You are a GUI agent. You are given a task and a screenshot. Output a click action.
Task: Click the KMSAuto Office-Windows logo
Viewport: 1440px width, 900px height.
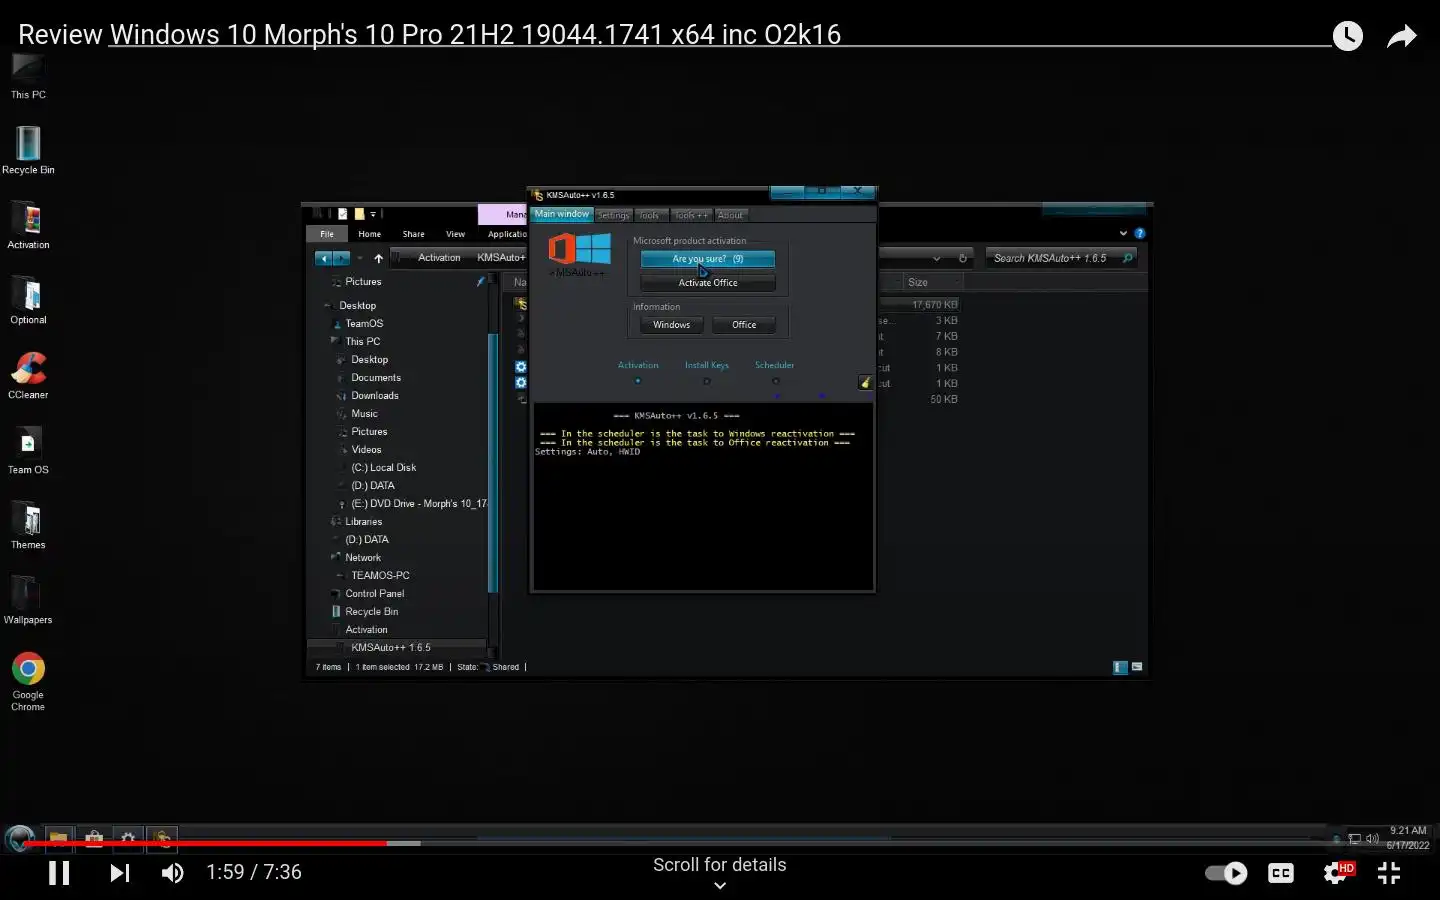(579, 250)
